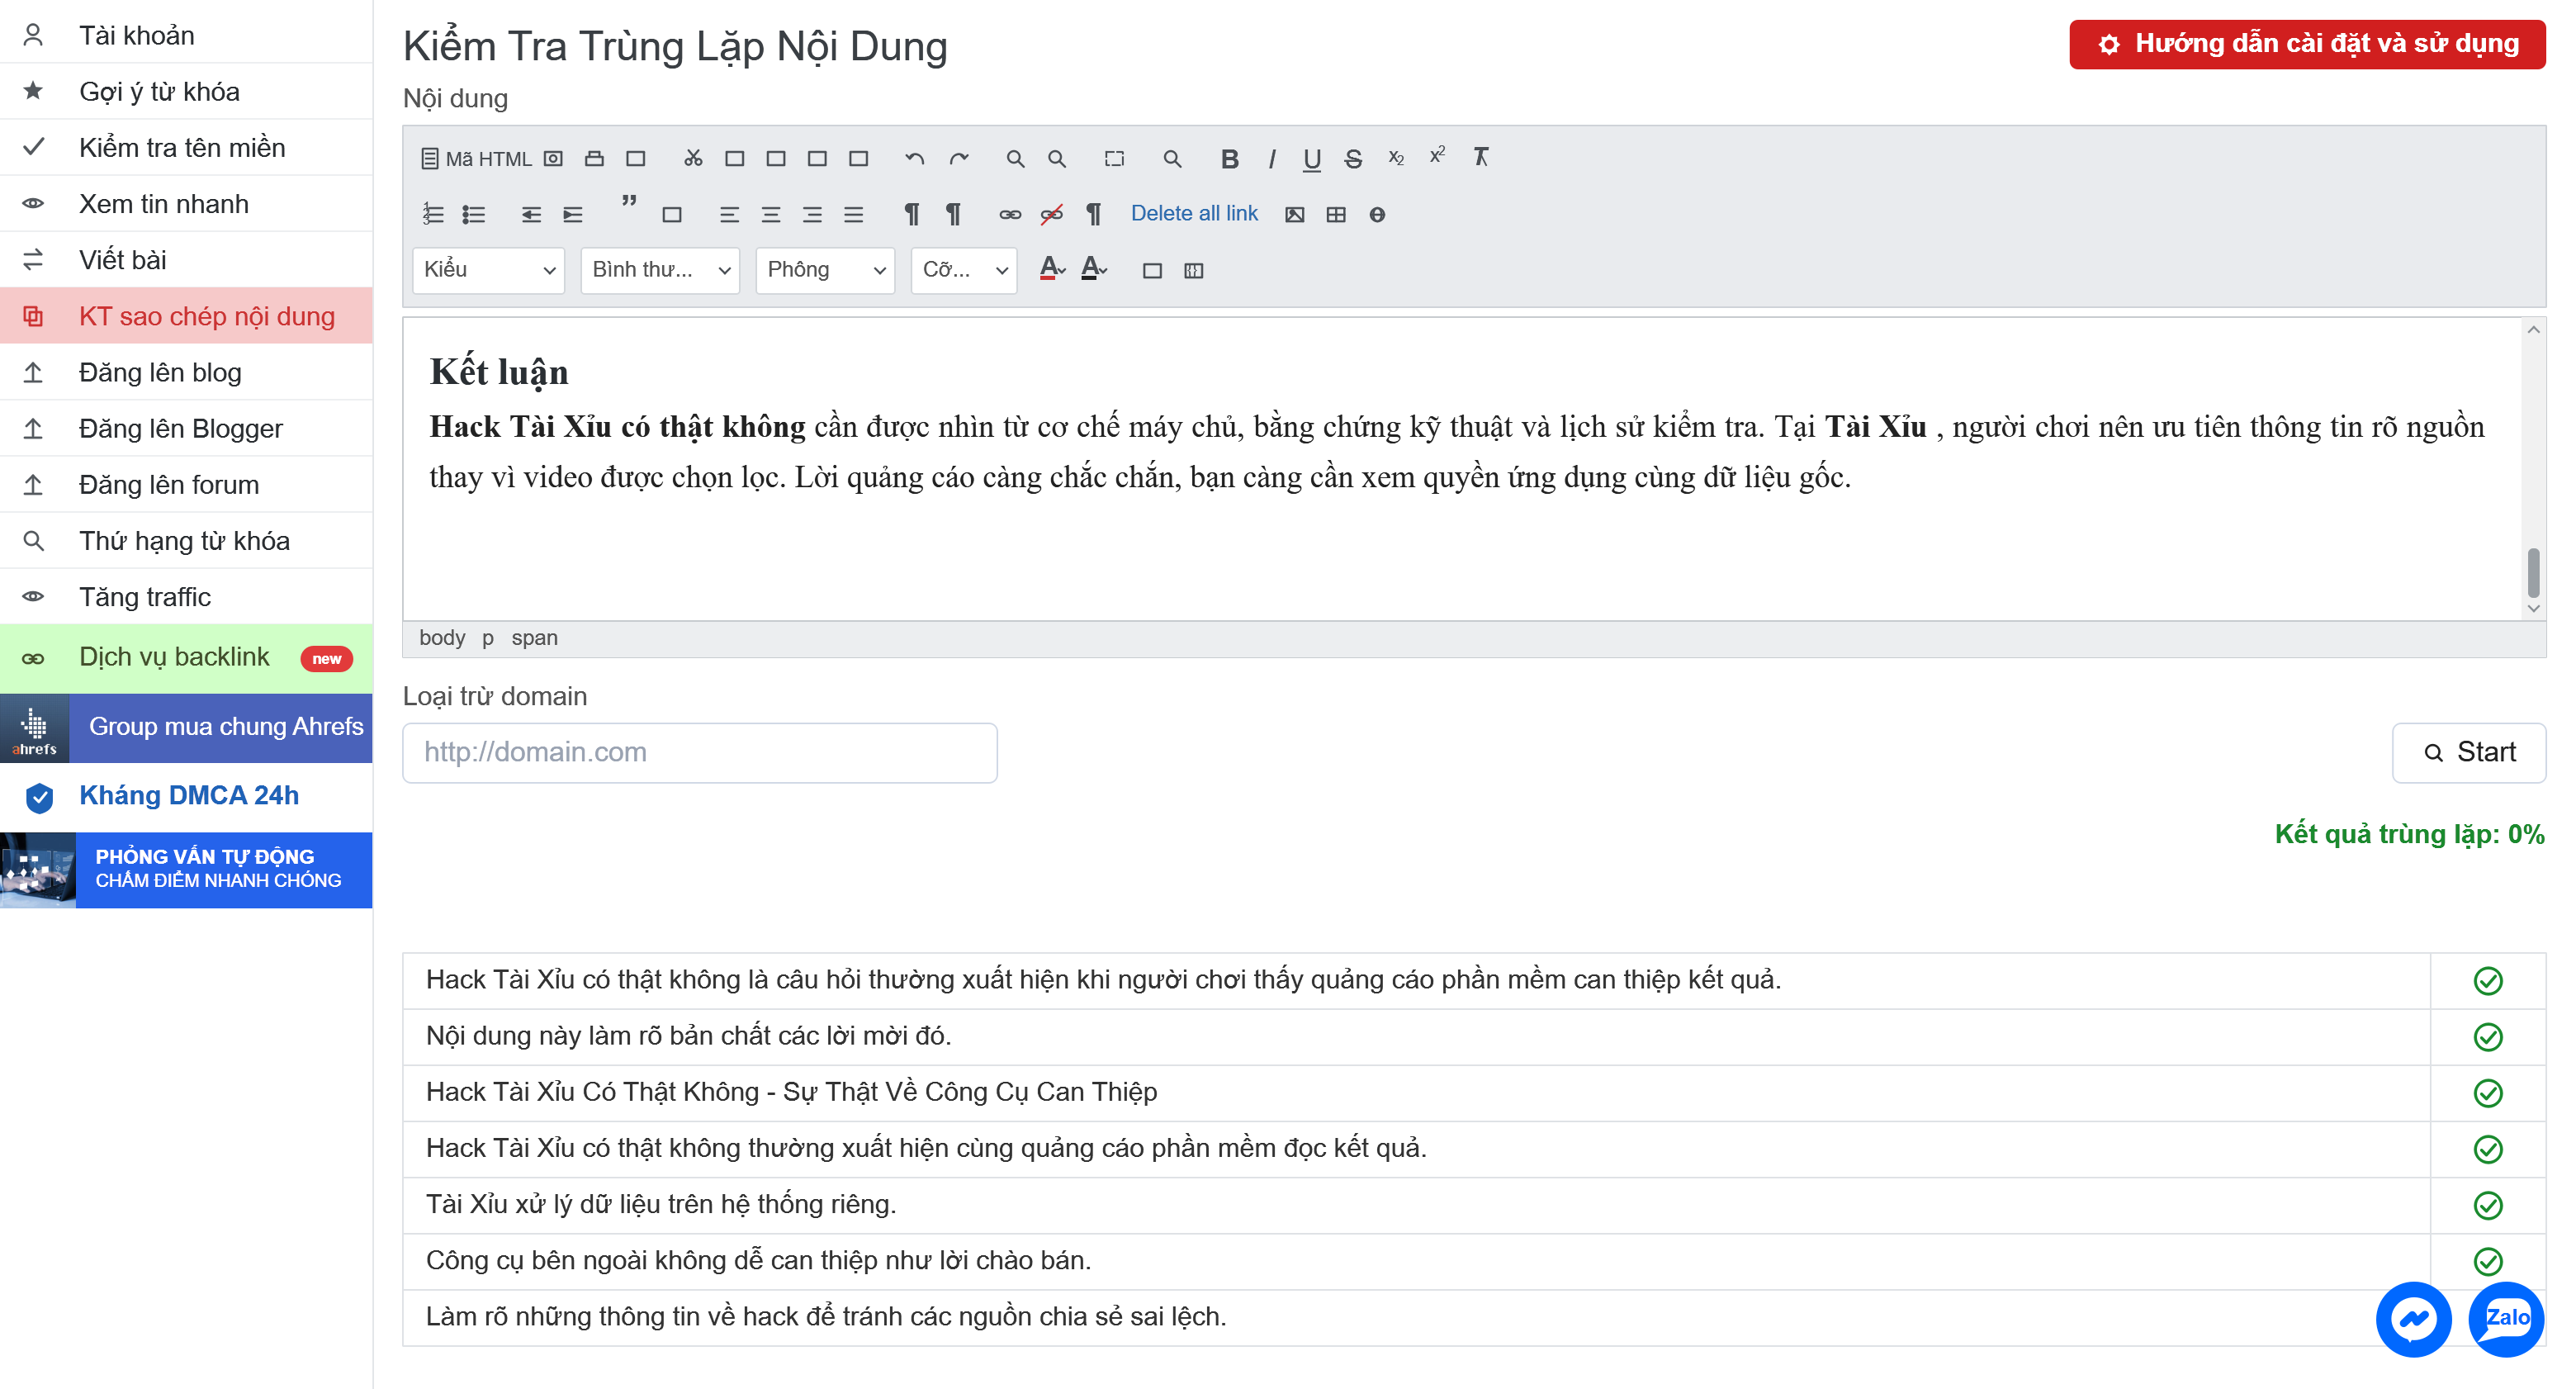The height and width of the screenshot is (1389, 2576).
Task: Open Đăng lên blog menu item
Action: [186, 372]
